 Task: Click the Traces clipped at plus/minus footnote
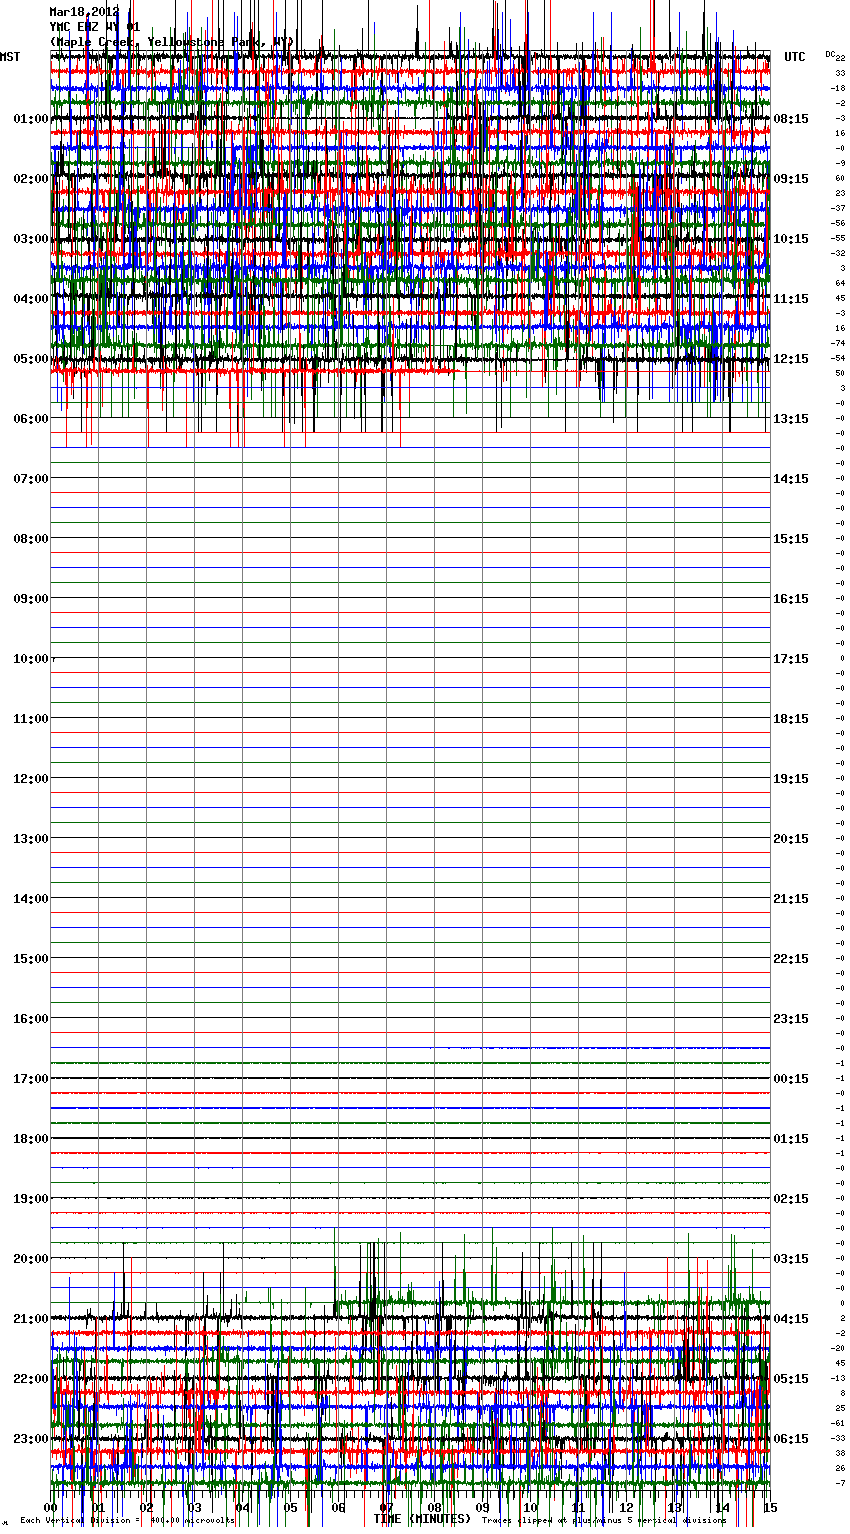[604, 1521]
